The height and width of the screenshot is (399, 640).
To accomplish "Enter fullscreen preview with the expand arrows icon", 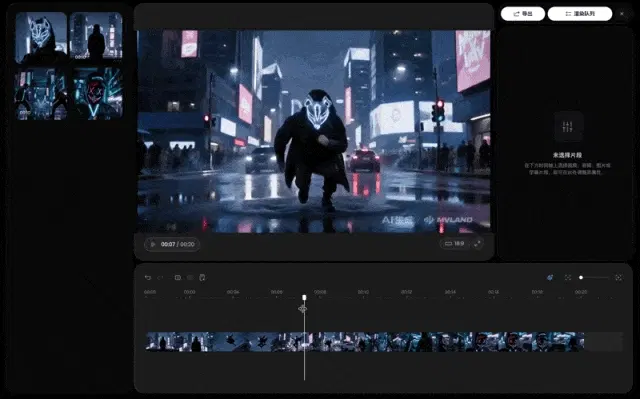I will point(477,244).
